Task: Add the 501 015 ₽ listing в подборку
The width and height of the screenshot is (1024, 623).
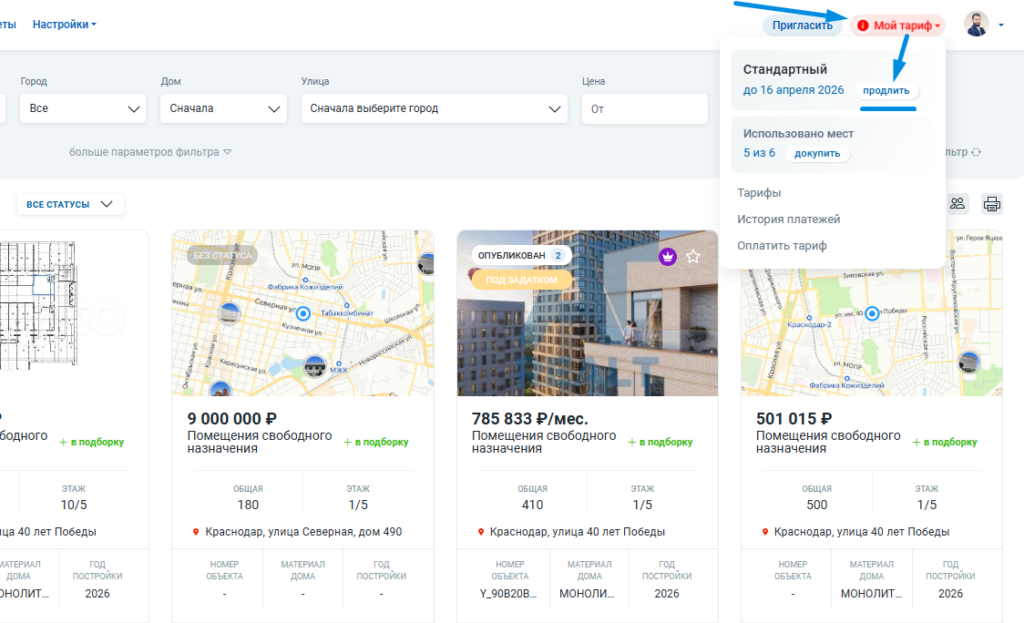Action: pos(944,442)
